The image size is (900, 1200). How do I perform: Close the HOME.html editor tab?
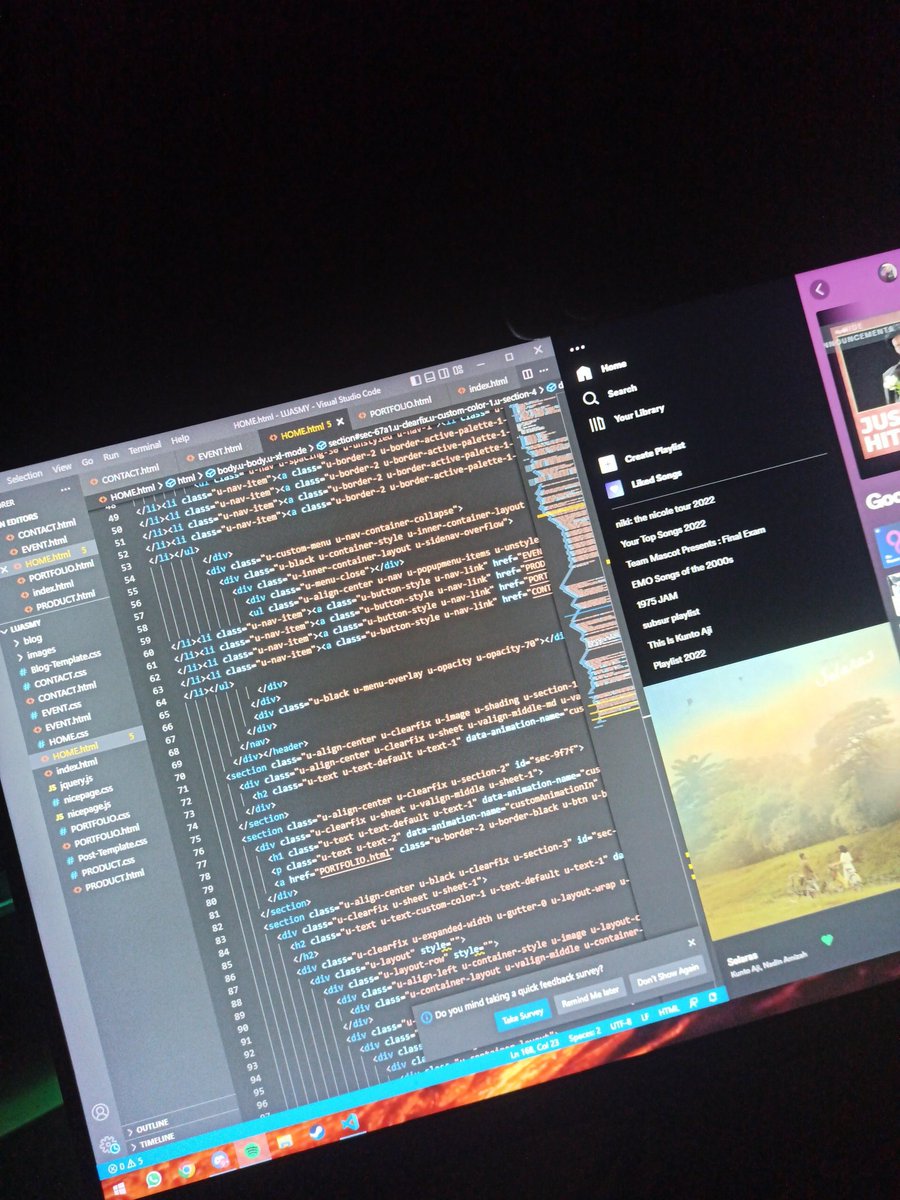[x=340, y=421]
